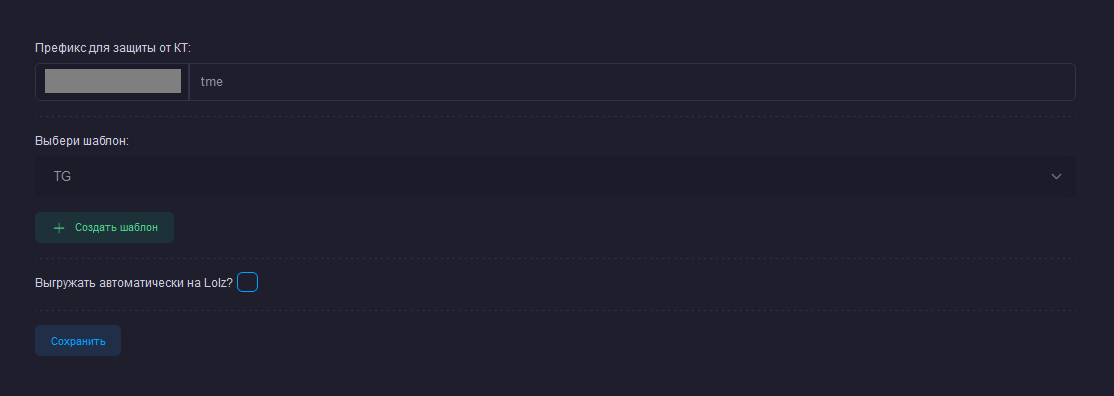Open the Выбери шаблон dropdown
This screenshot has width=1114, height=396.
tap(555, 176)
